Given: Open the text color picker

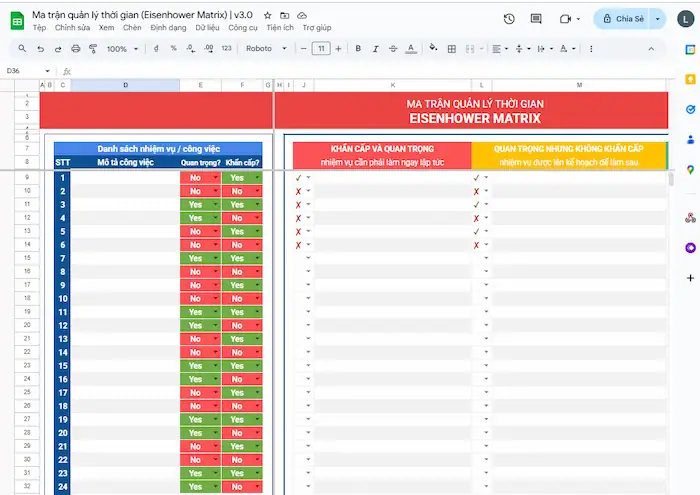Looking at the screenshot, I should pyautogui.click(x=412, y=48).
